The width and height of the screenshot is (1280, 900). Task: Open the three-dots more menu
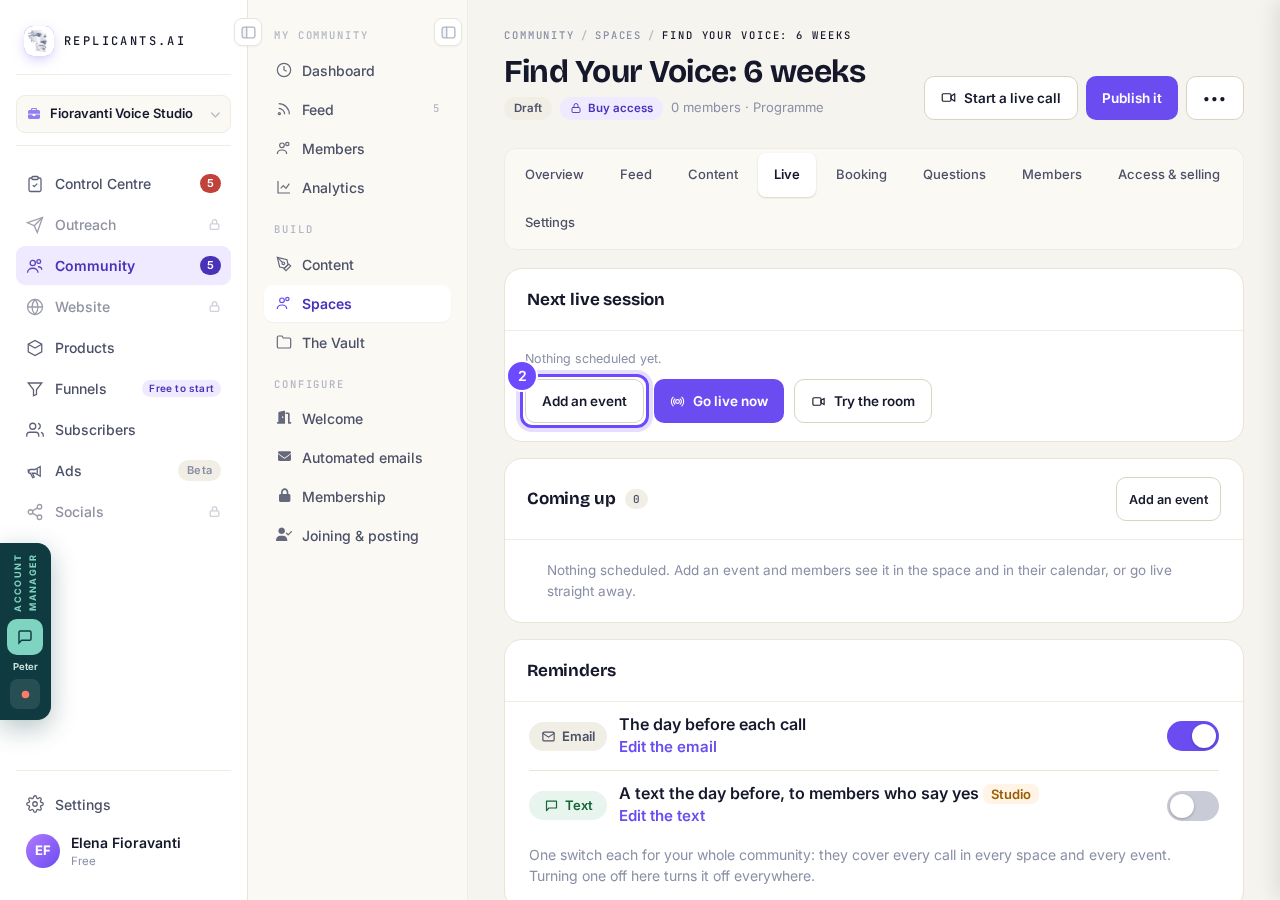point(1215,98)
